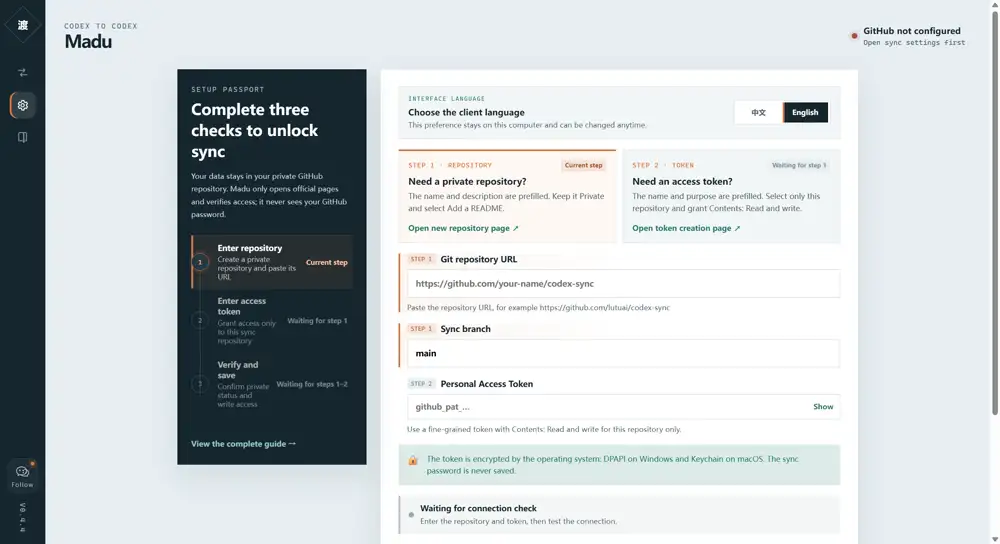Click the 'Waiting for step 1' badge on token card

tap(798, 165)
